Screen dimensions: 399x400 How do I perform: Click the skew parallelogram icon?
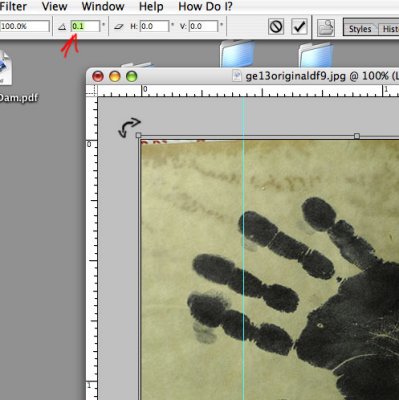pyautogui.click(x=119, y=27)
